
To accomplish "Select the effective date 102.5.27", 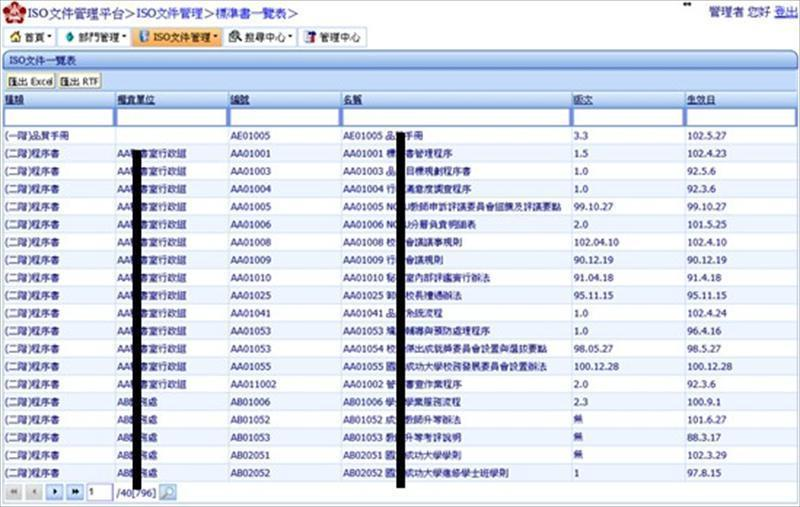I will [x=707, y=136].
